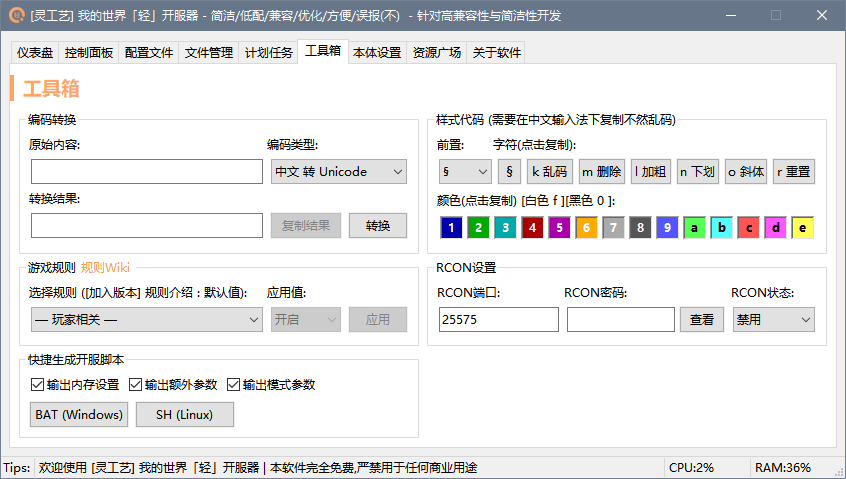The width and height of the screenshot is (846, 479).
Task: Open the 文件管理 tab
Action: (x=208, y=52)
